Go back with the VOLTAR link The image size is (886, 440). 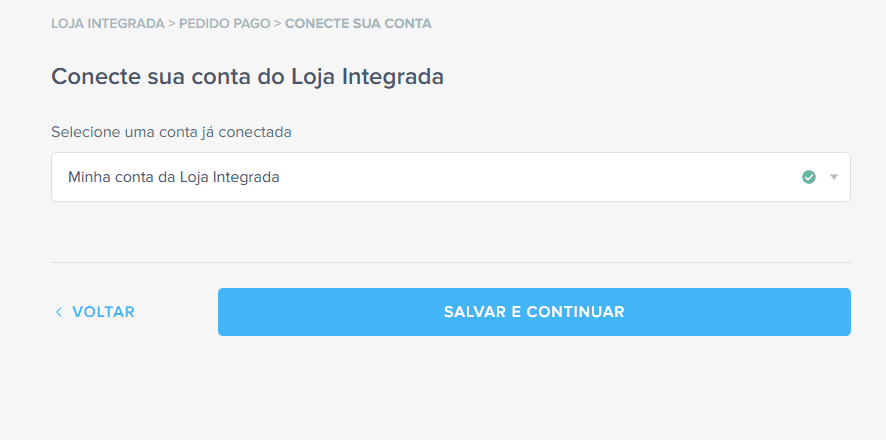(x=103, y=312)
